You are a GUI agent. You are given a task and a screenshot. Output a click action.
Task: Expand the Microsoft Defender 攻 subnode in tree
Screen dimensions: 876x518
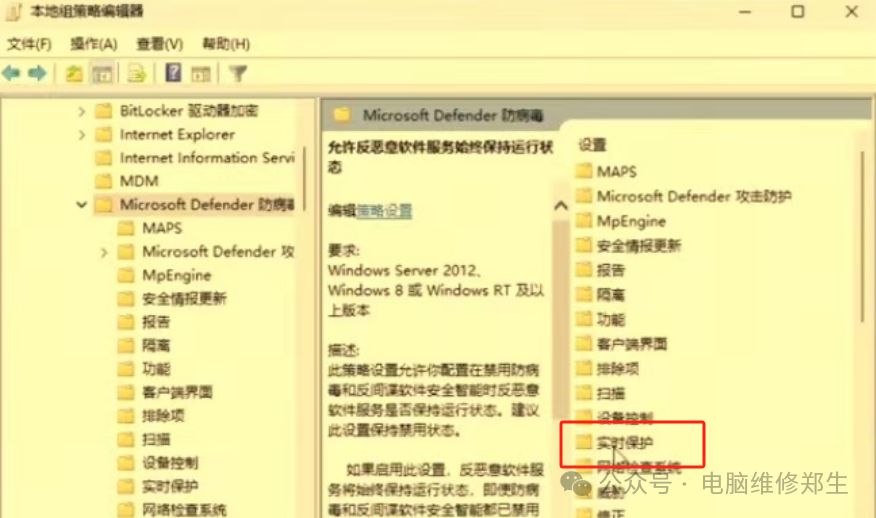[x=104, y=253]
